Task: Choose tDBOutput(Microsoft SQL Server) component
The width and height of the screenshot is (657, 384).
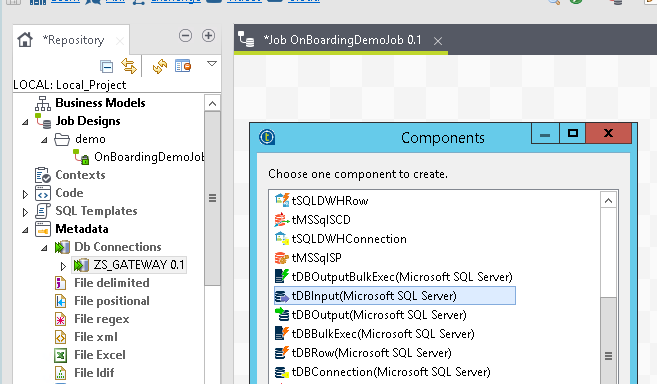Action: coord(379,315)
